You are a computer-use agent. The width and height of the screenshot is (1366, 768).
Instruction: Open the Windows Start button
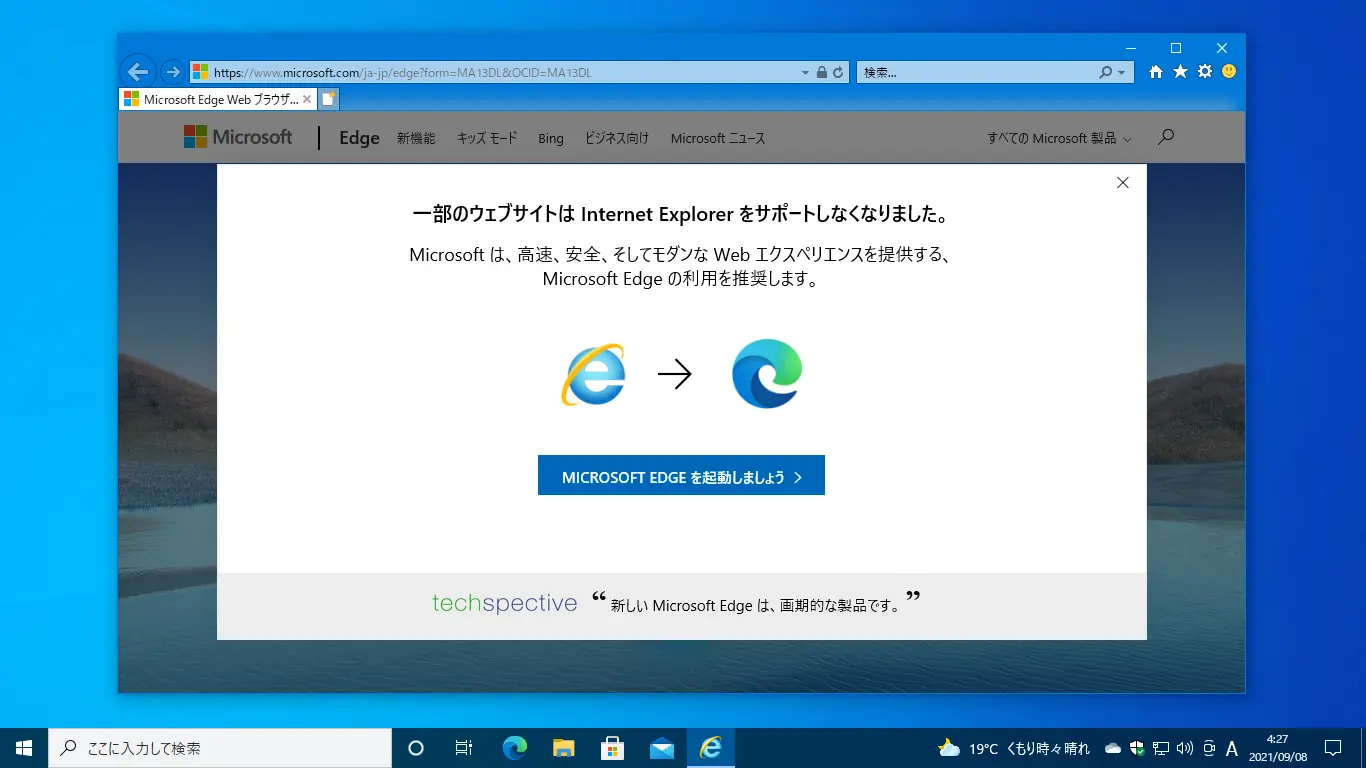click(24, 748)
